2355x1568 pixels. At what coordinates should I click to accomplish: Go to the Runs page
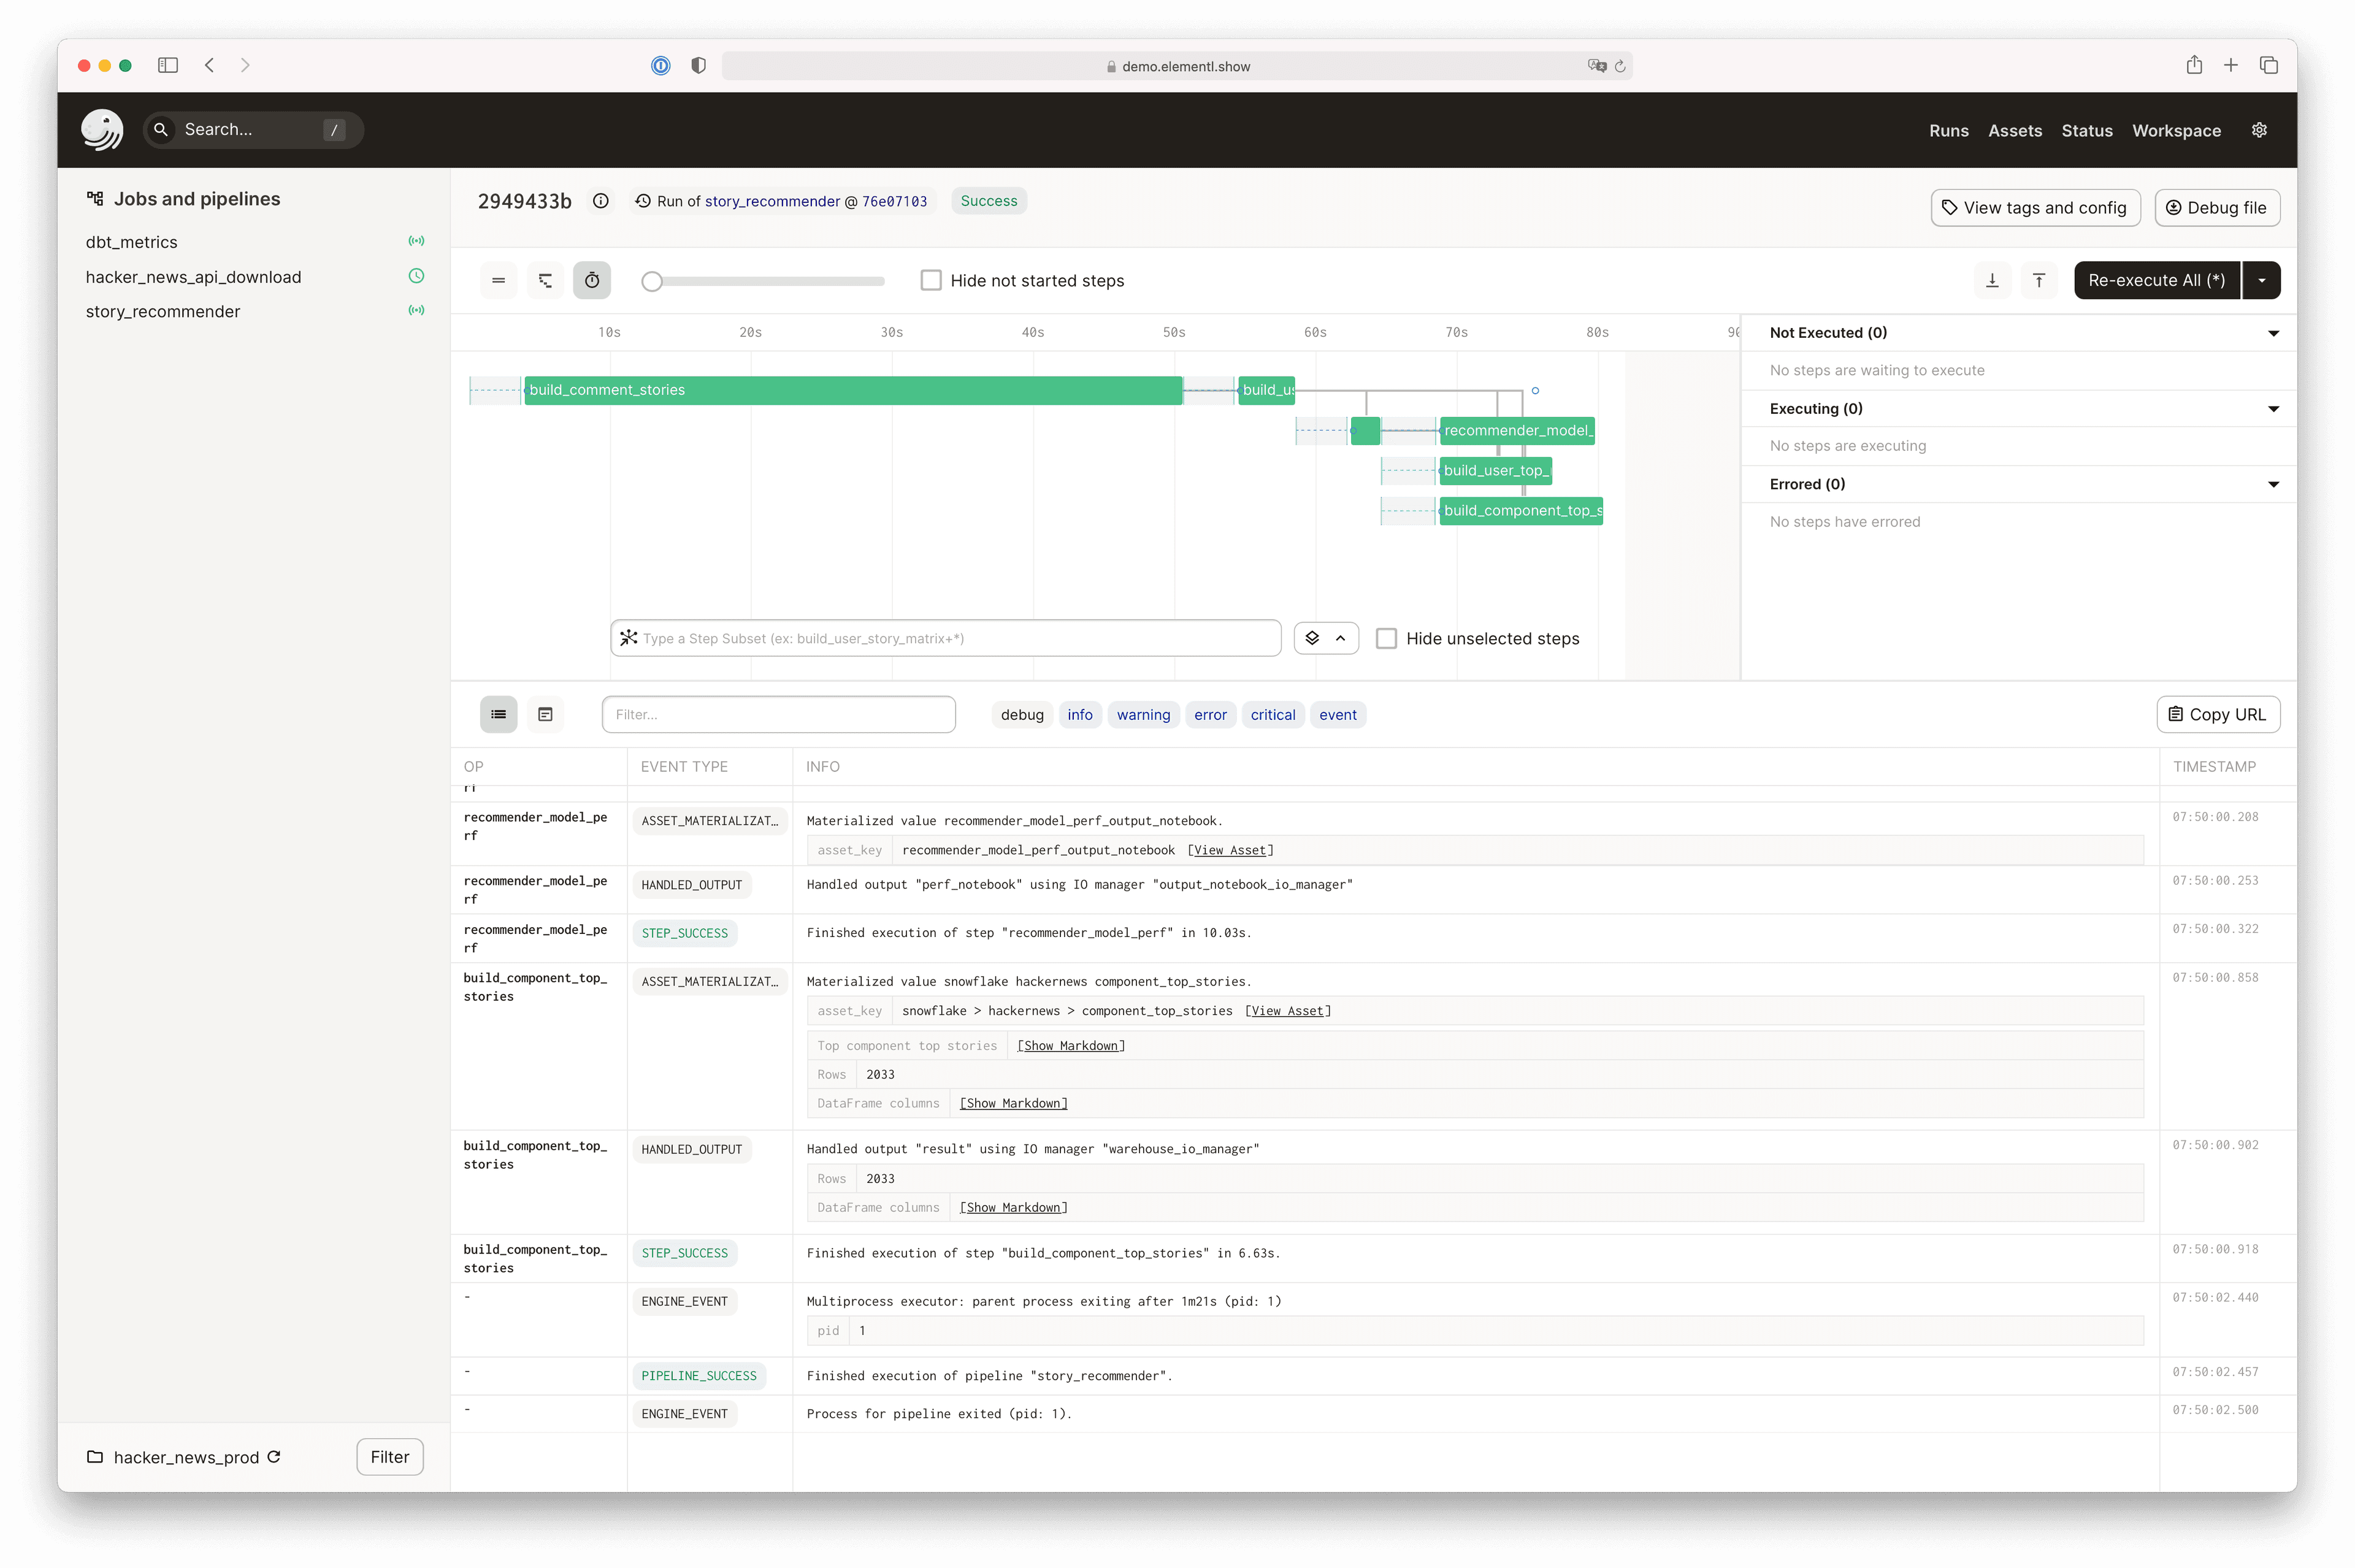[x=1948, y=131]
